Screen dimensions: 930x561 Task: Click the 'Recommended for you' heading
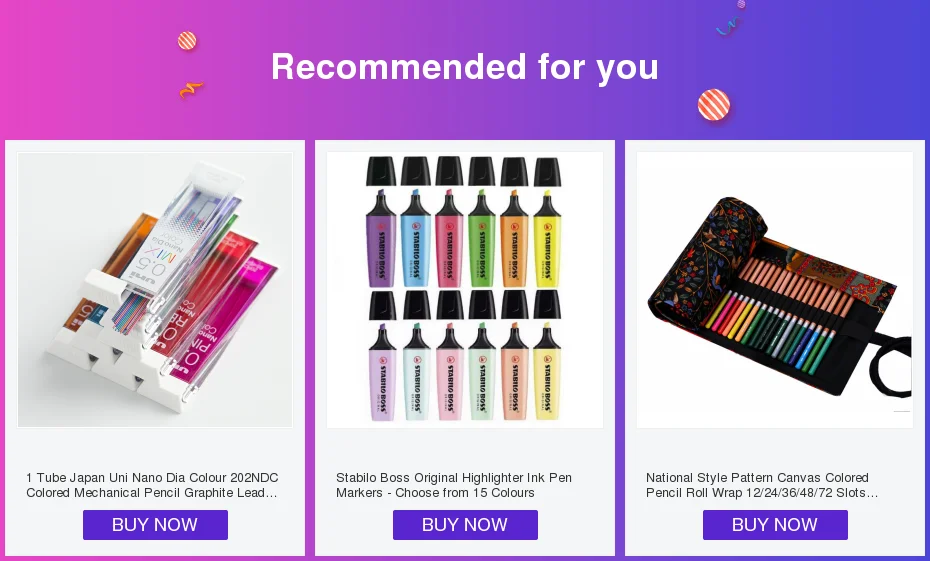[465, 66]
